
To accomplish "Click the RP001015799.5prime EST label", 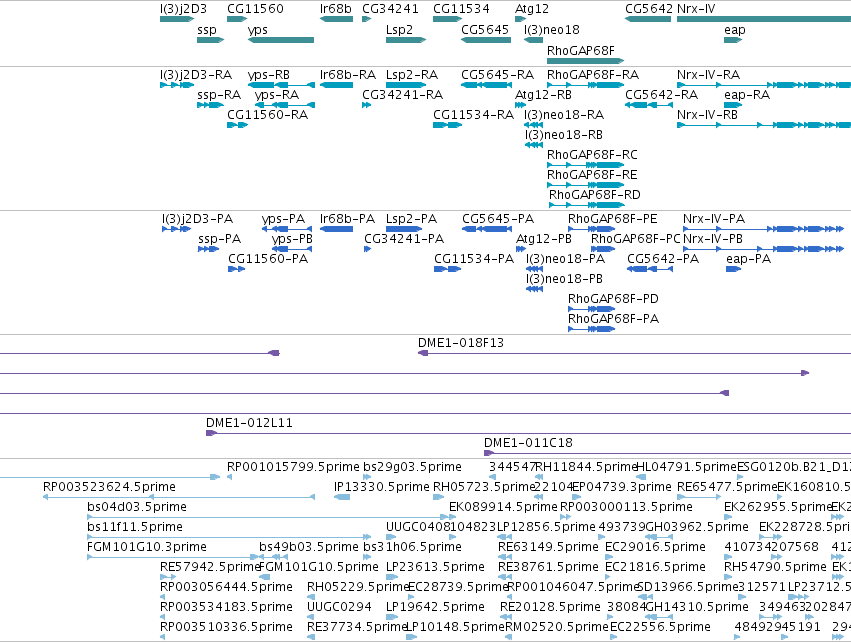I will point(293,467).
